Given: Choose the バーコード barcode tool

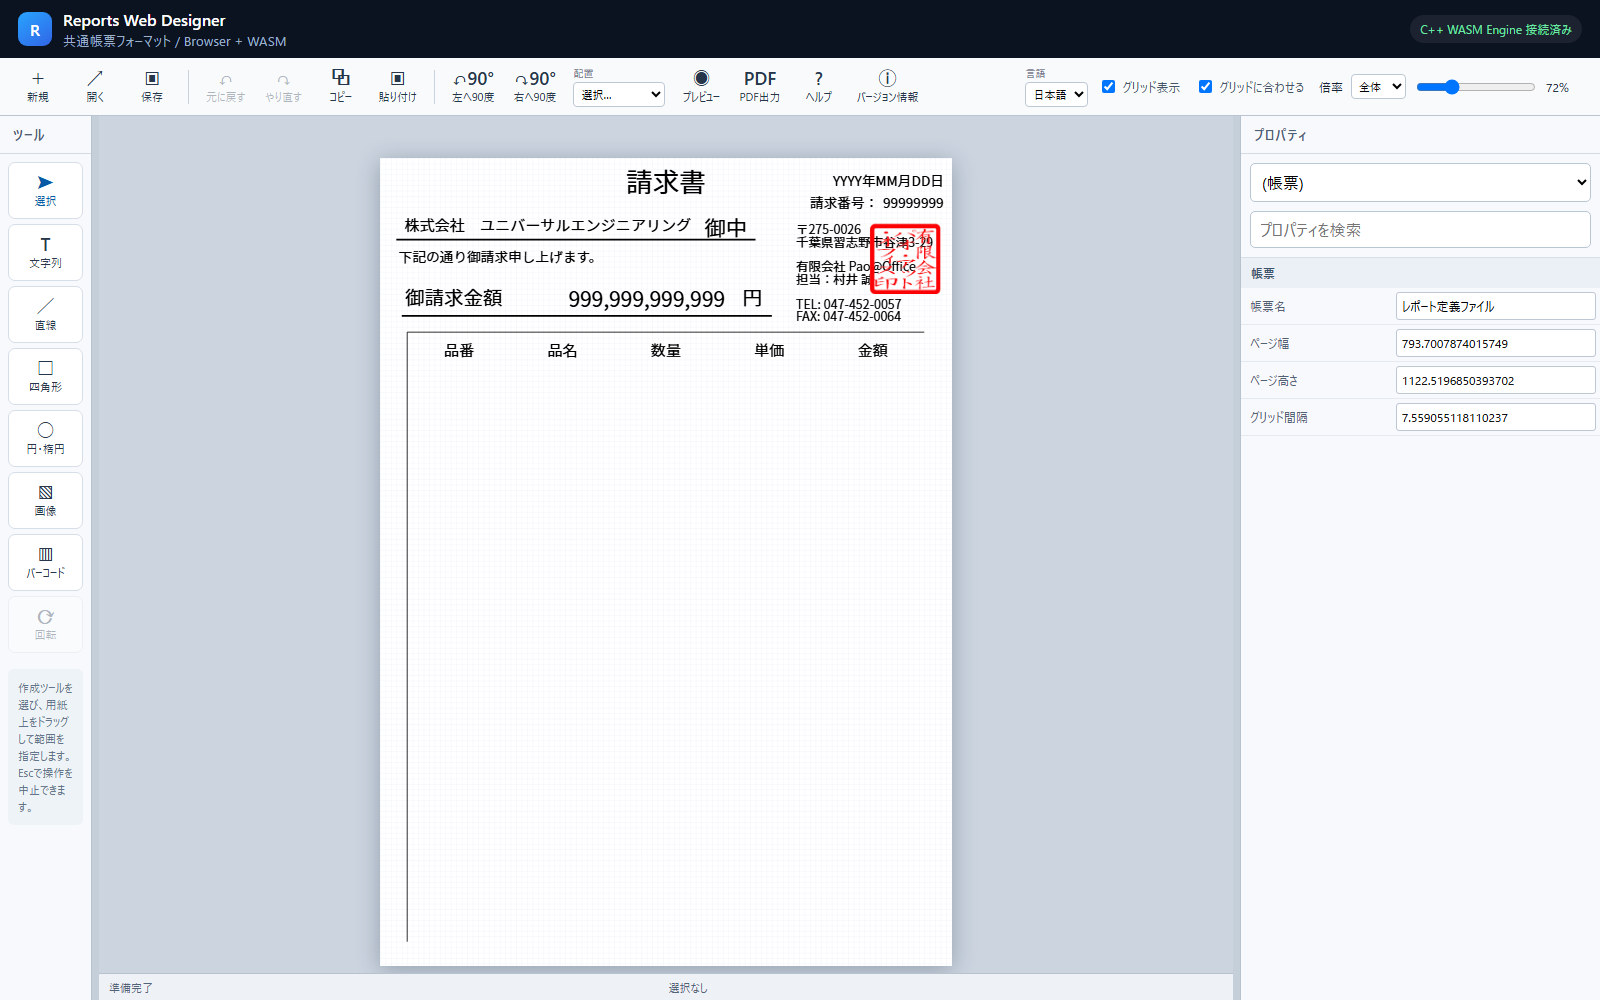Looking at the screenshot, I should coord(45,562).
